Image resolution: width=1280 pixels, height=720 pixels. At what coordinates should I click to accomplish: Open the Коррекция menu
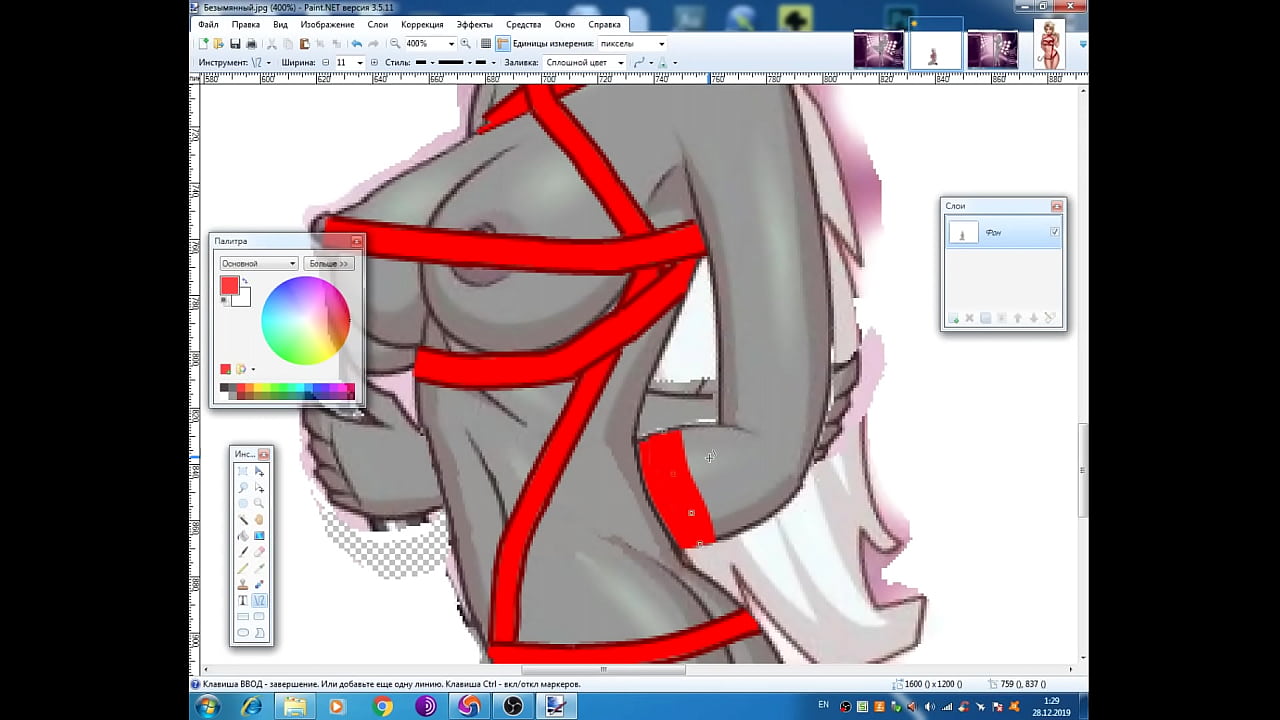422,24
